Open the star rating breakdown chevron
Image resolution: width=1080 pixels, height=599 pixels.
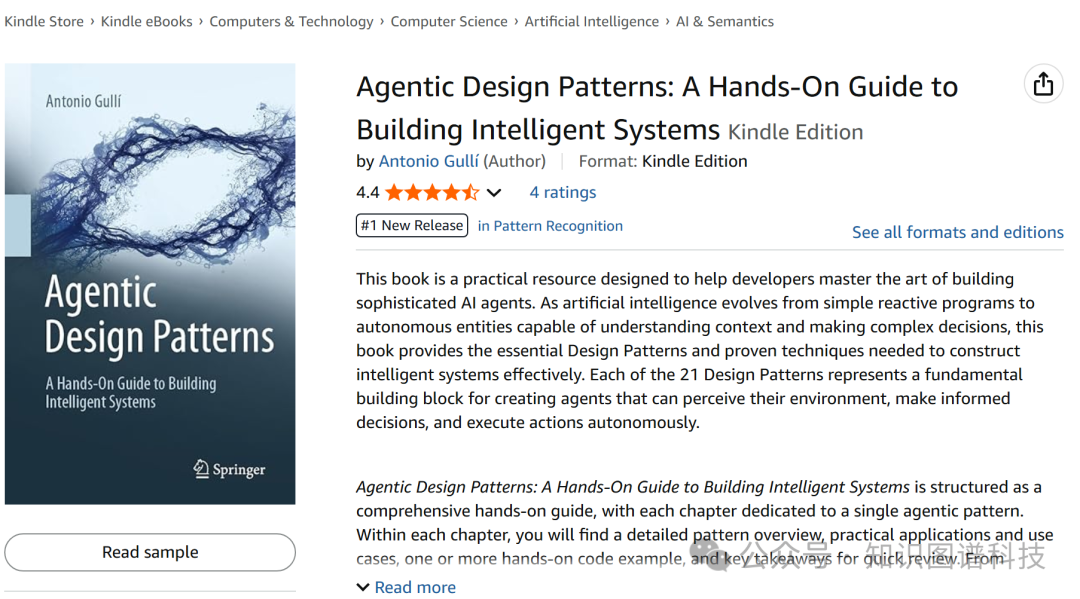pyautogui.click(x=494, y=193)
